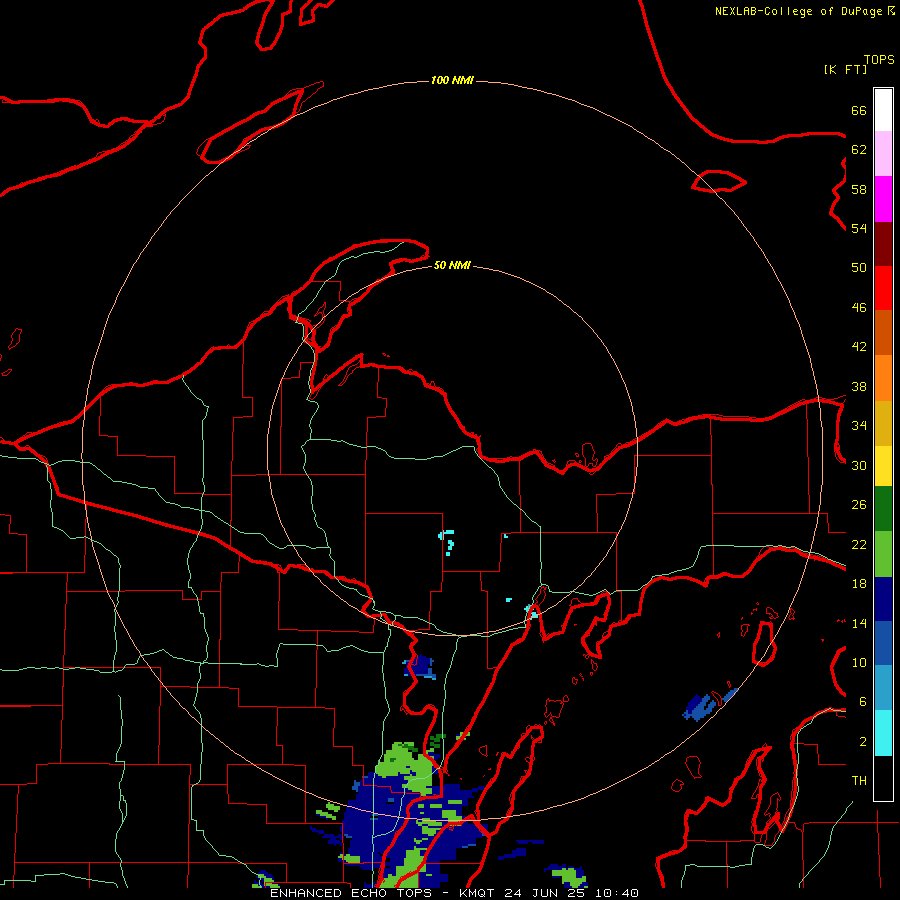The width and height of the screenshot is (900, 900).
Task: Click the cyan legend swatch
Action: click(x=883, y=733)
